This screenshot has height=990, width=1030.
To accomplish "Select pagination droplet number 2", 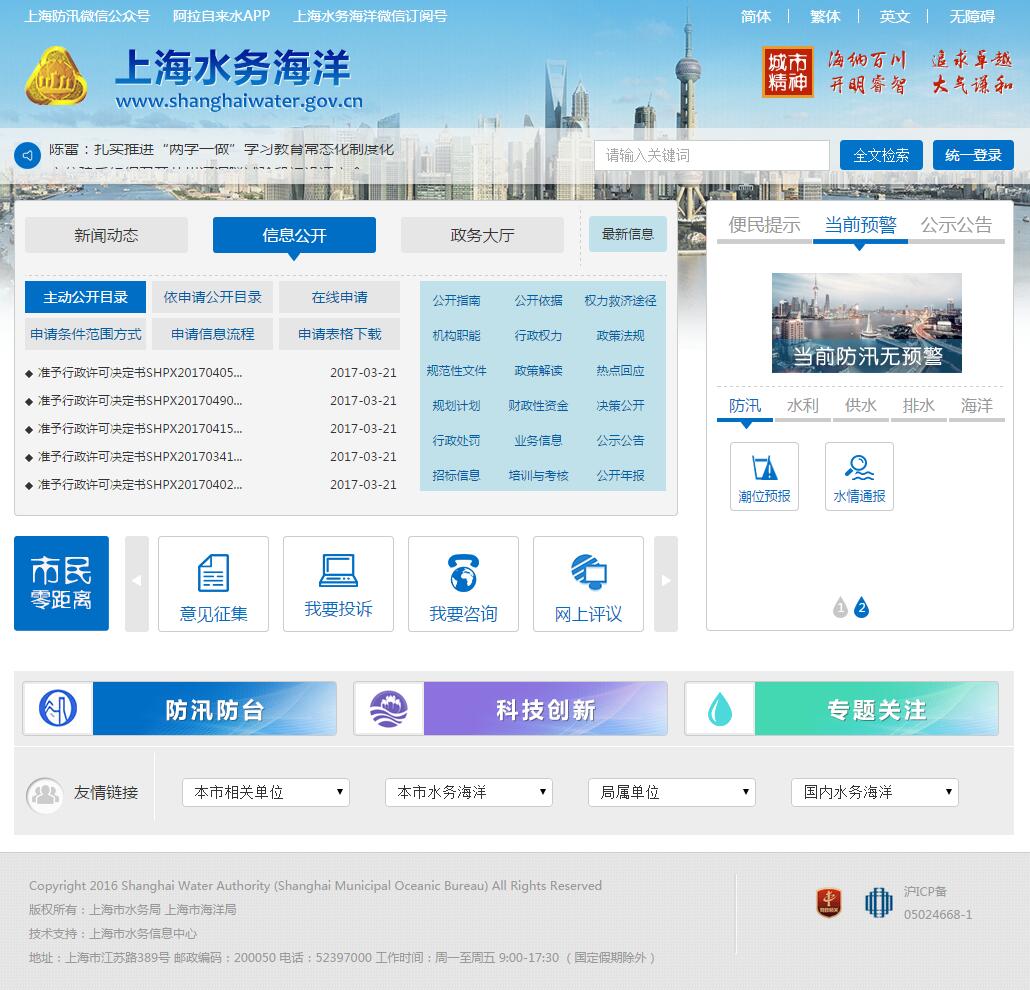I will (x=861, y=608).
